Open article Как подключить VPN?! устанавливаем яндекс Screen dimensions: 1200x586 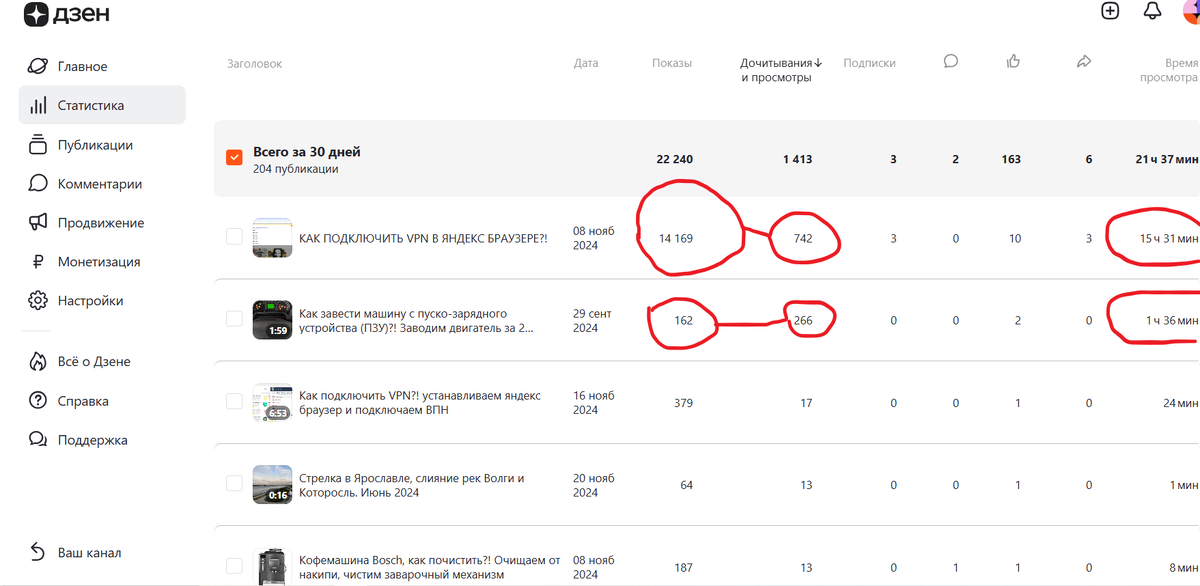[420, 402]
